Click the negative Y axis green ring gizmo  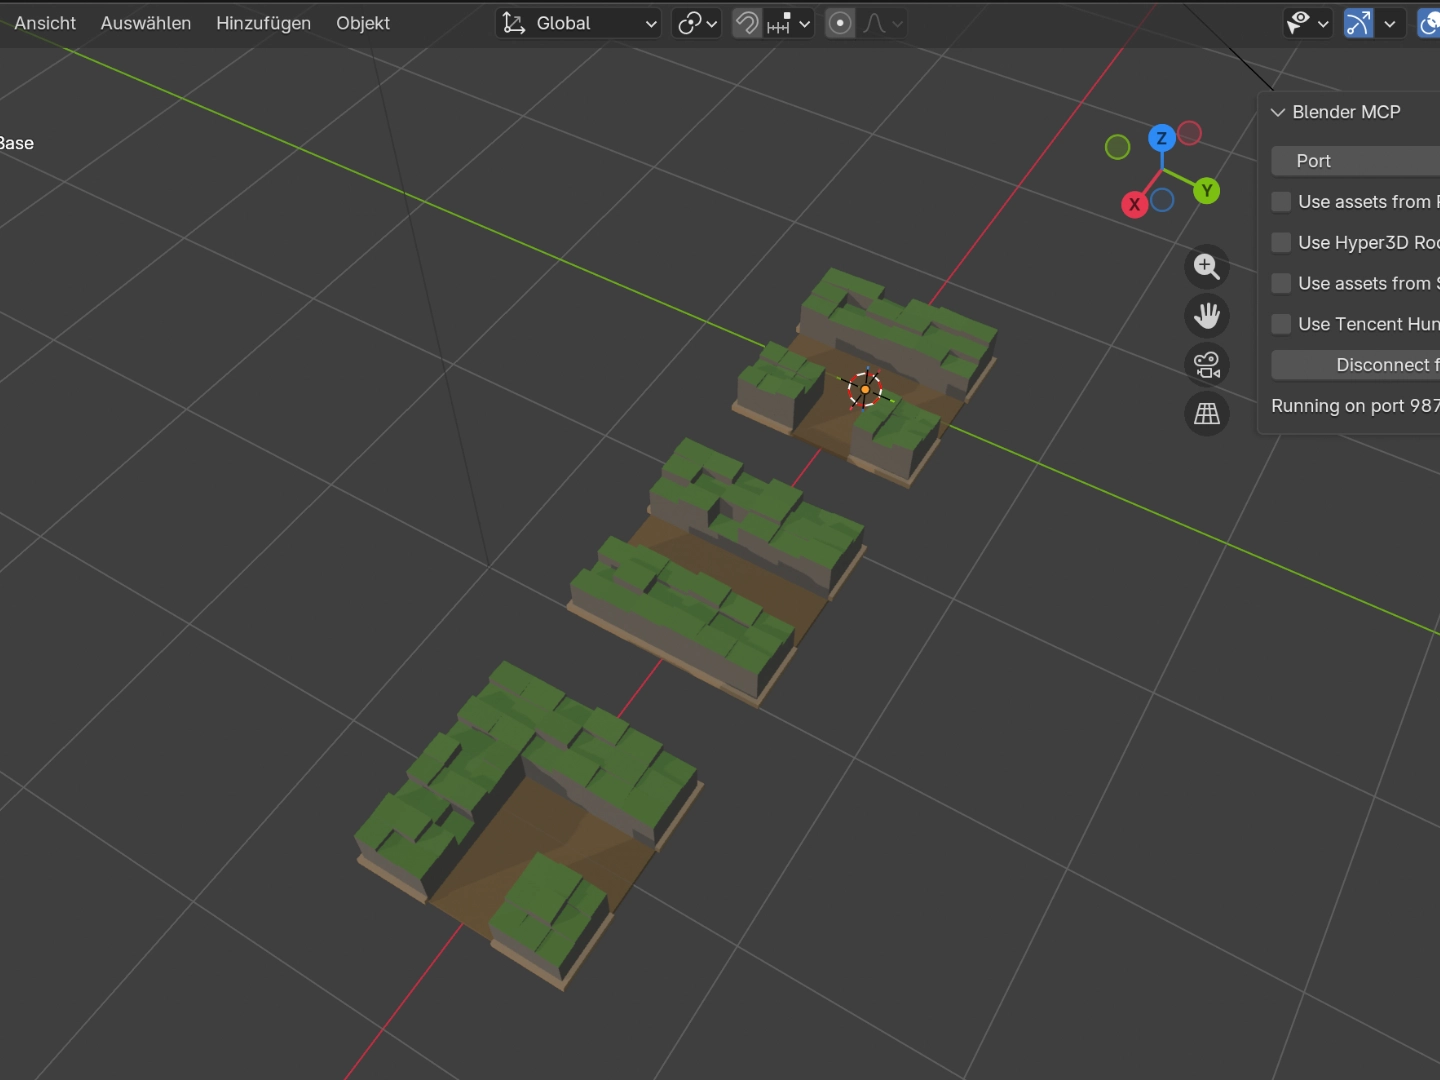1117,147
